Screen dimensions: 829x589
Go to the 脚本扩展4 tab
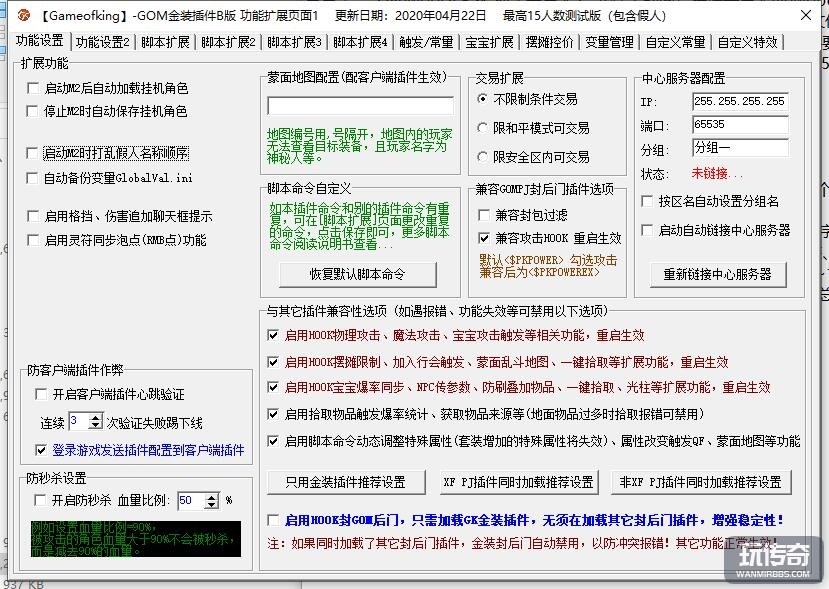360,42
